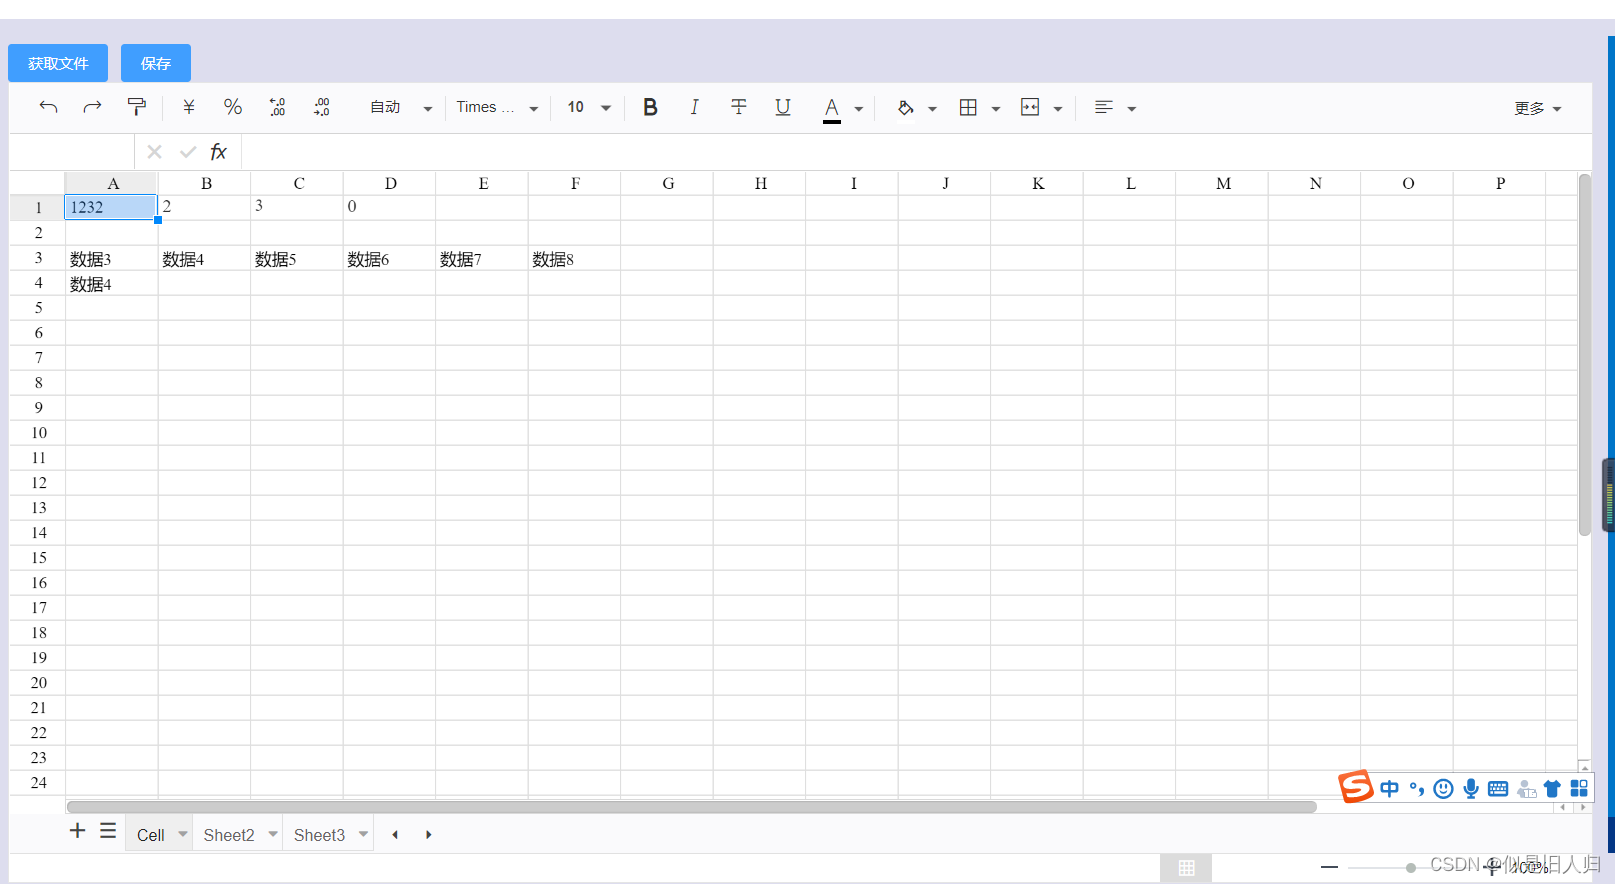Viewport: 1615px width, 884px height.
Task: Apply cell fill color bucket
Action: tap(905, 107)
